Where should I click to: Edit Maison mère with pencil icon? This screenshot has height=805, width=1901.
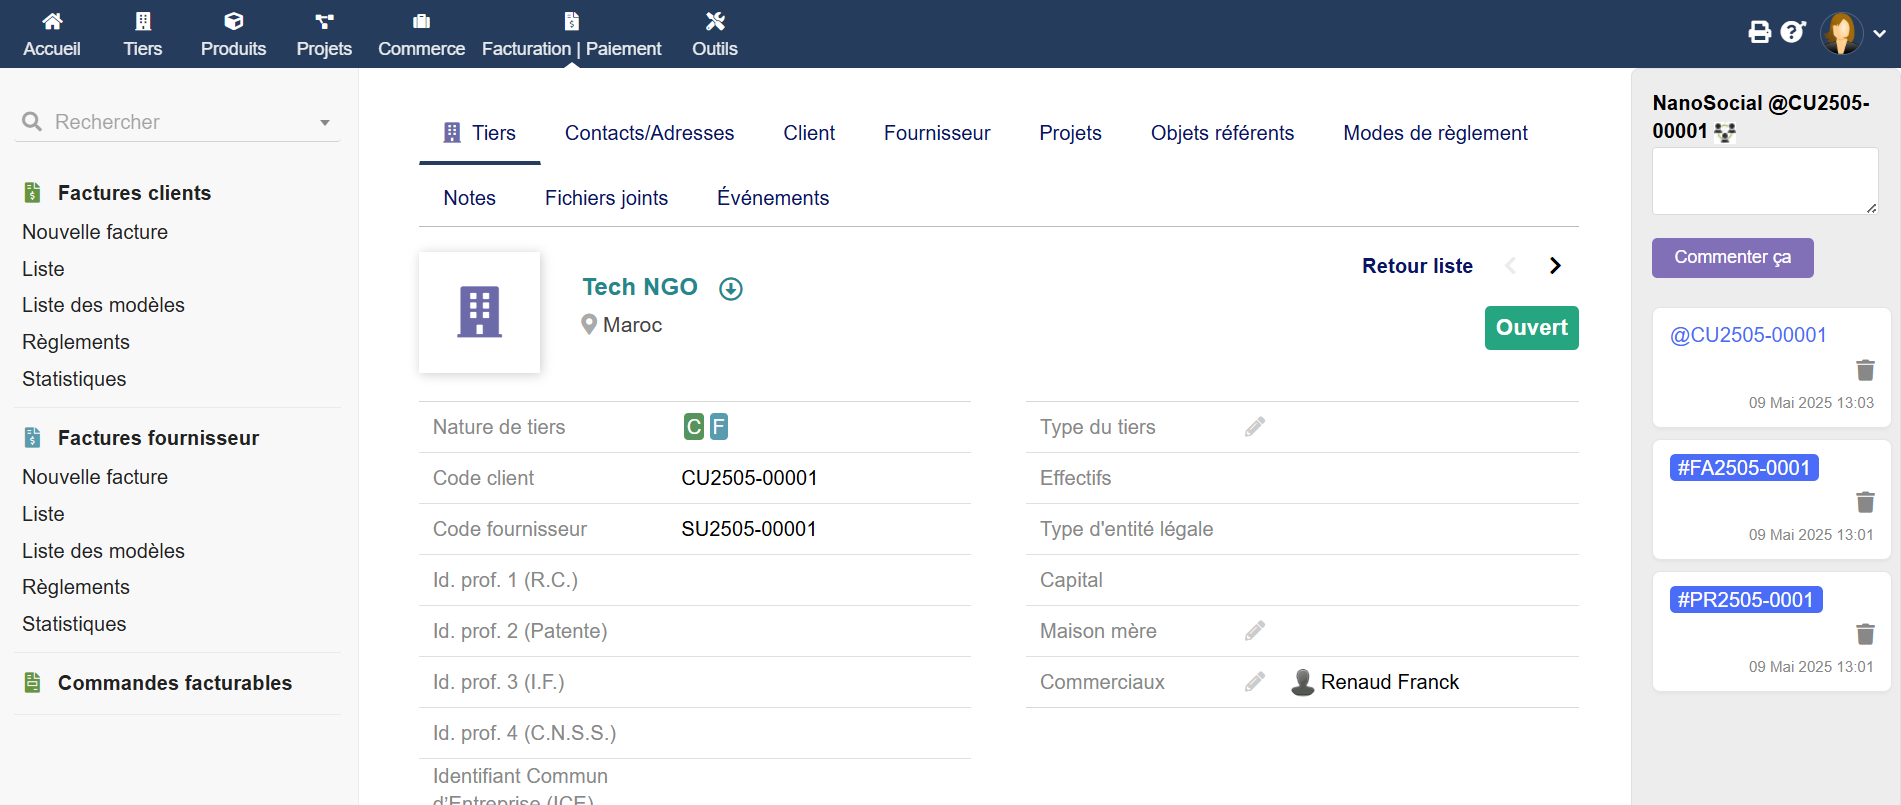coord(1255,631)
